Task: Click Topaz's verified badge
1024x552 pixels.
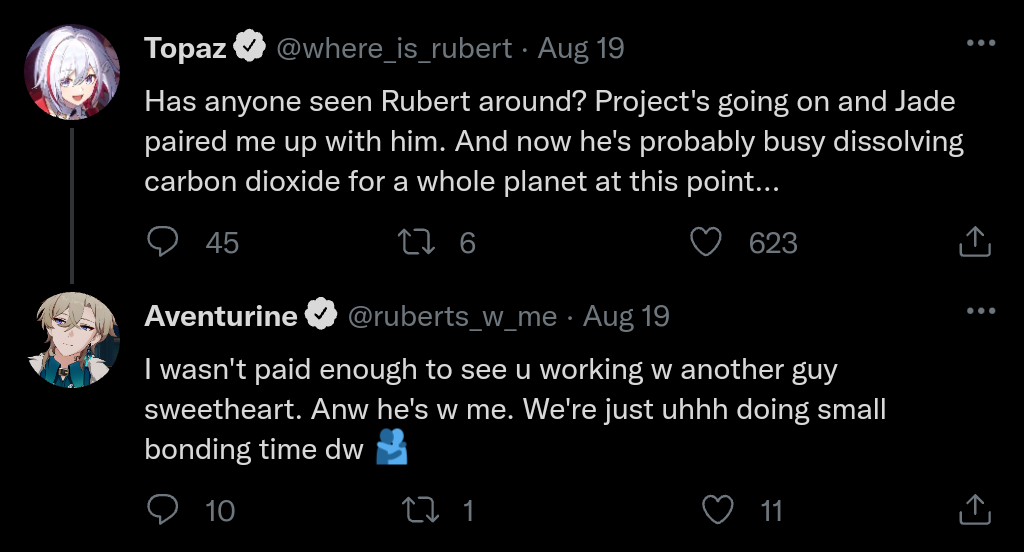Action: click(x=250, y=47)
